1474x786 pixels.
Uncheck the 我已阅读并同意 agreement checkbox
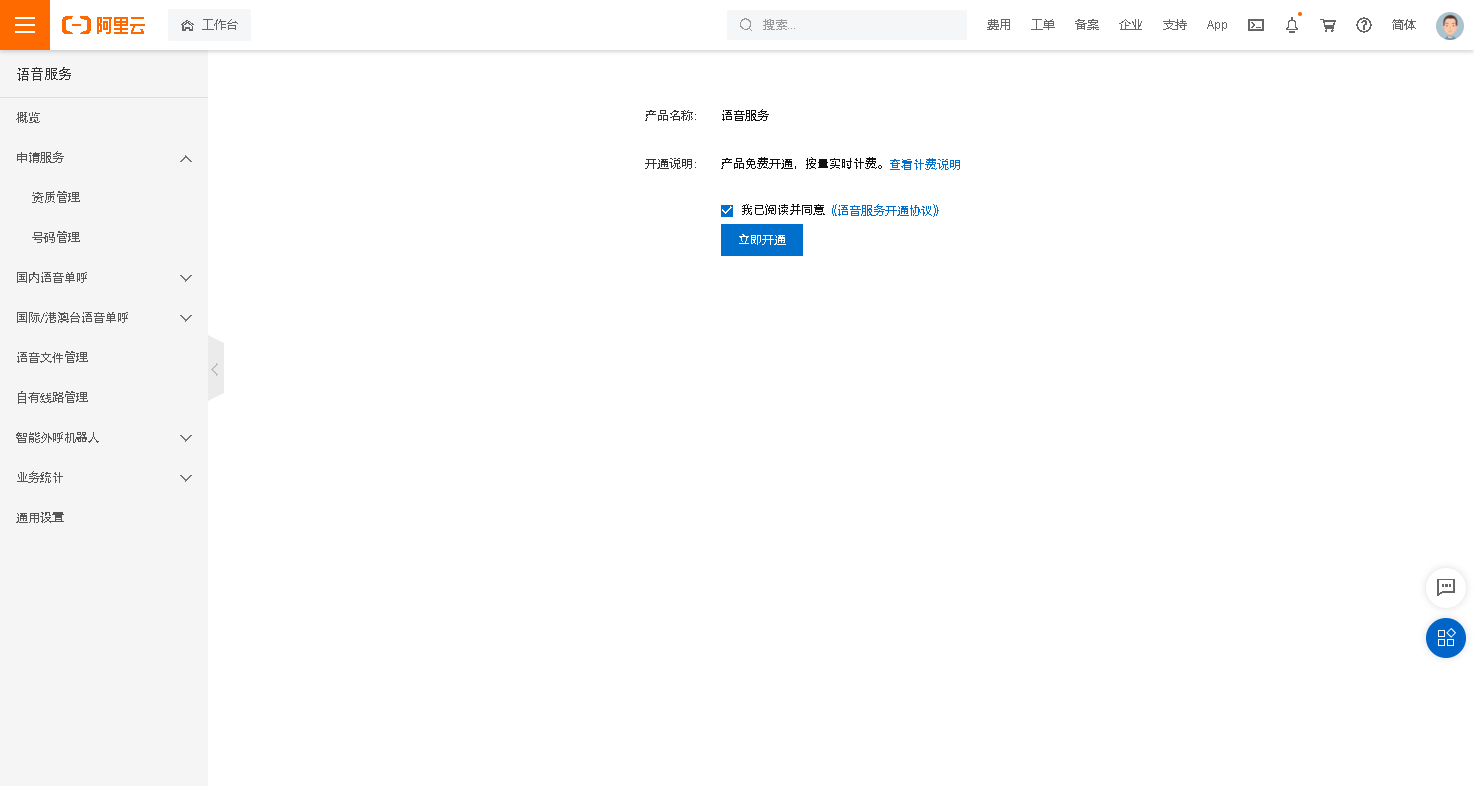point(727,211)
